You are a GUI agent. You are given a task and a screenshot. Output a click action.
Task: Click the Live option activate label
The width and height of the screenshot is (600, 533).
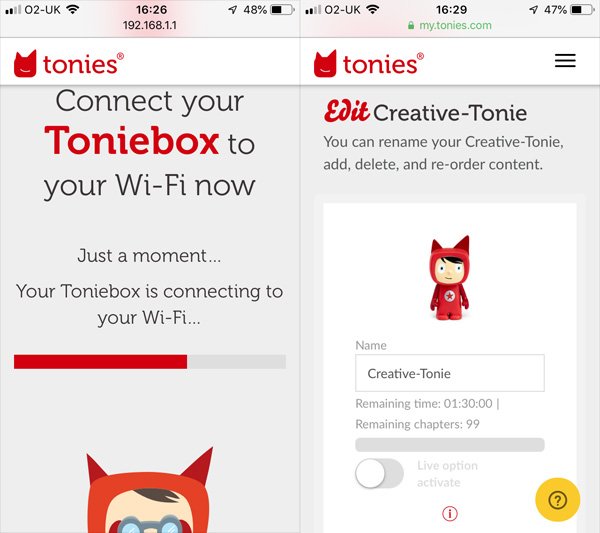(447, 474)
